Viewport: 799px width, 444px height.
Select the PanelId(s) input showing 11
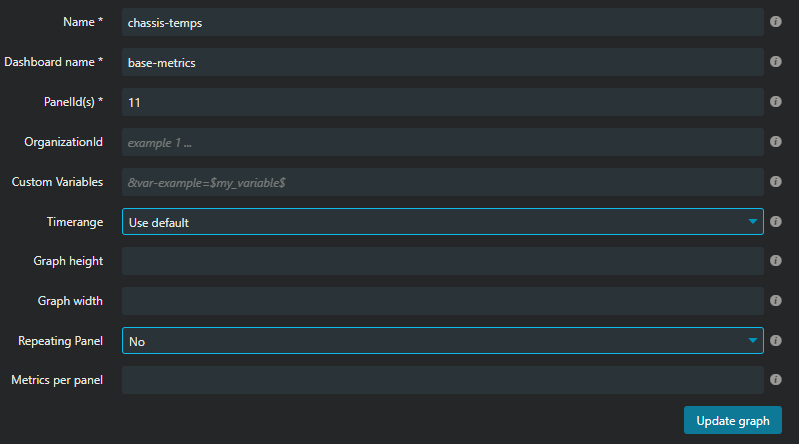[442, 102]
